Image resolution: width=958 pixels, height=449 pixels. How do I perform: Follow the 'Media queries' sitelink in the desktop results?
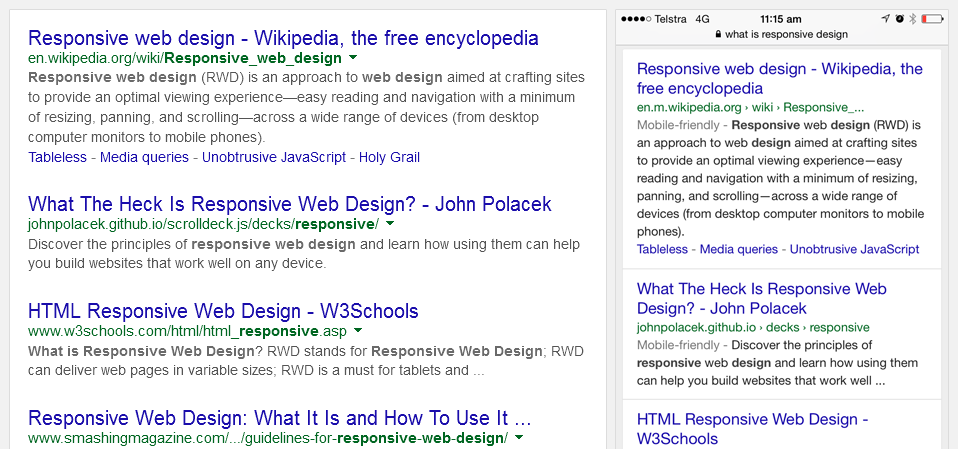[144, 158]
